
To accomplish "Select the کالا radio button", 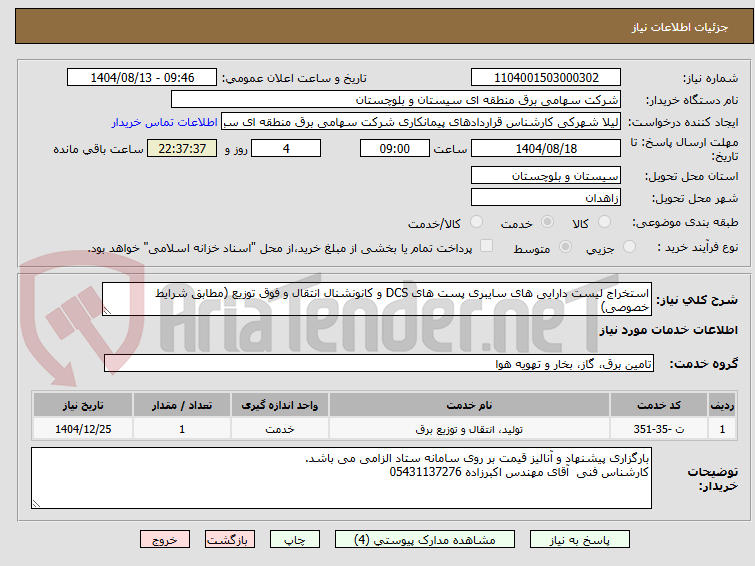I will point(604,222).
